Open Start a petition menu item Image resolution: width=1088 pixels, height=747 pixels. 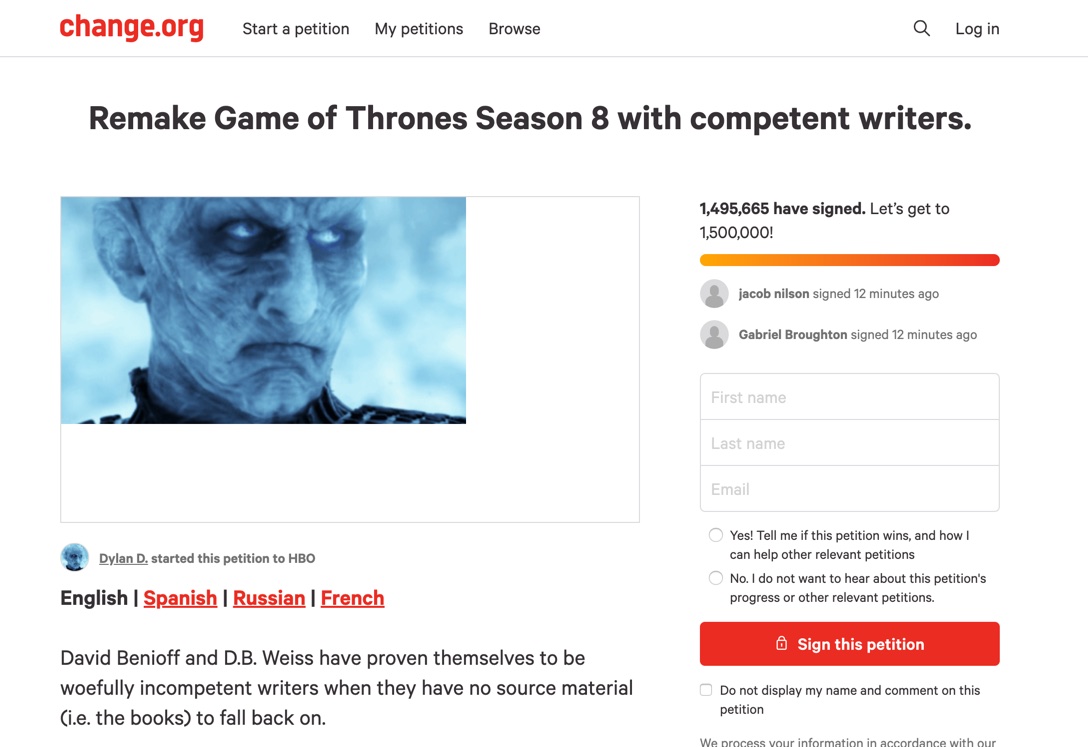(x=296, y=29)
